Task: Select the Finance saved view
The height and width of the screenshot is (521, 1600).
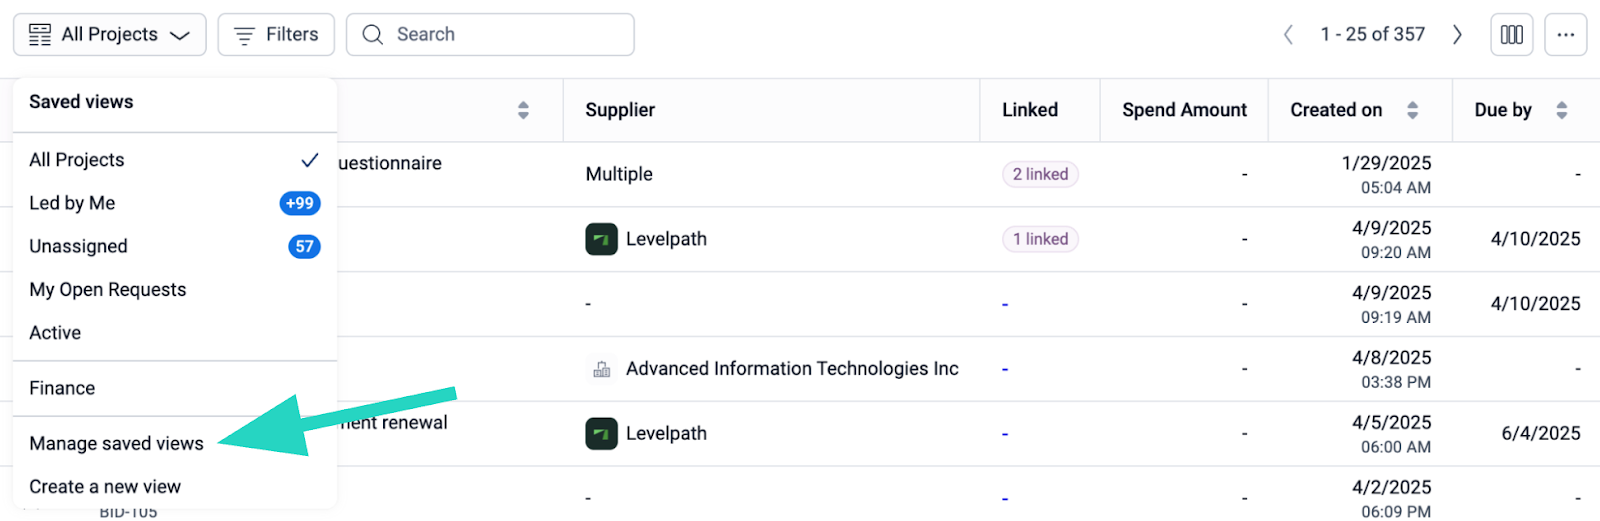Action: [62, 388]
